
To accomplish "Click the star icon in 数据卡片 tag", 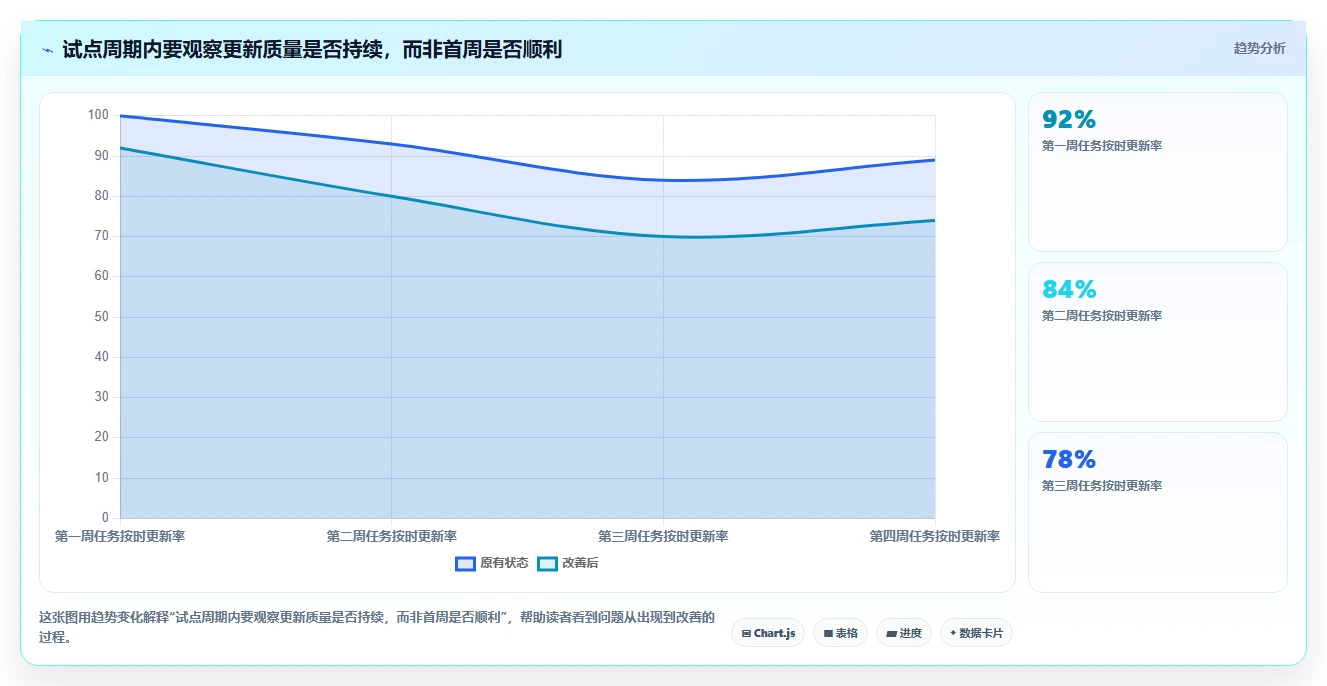I will pos(953,633).
